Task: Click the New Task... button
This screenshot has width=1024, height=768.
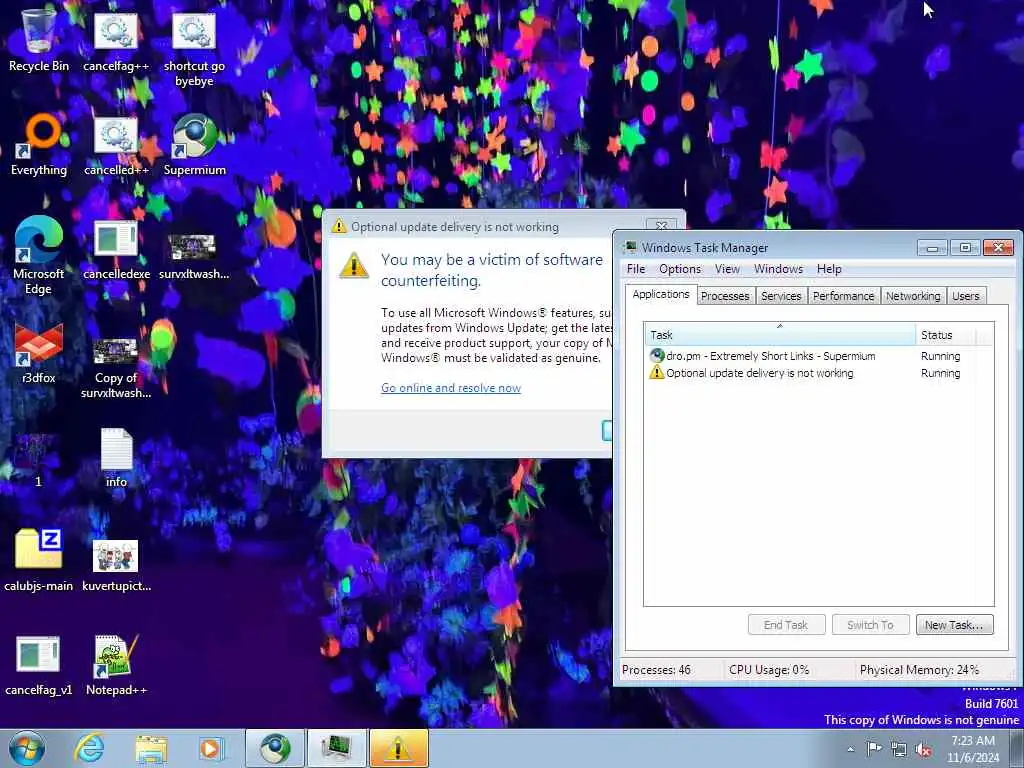Action: pyautogui.click(x=954, y=625)
